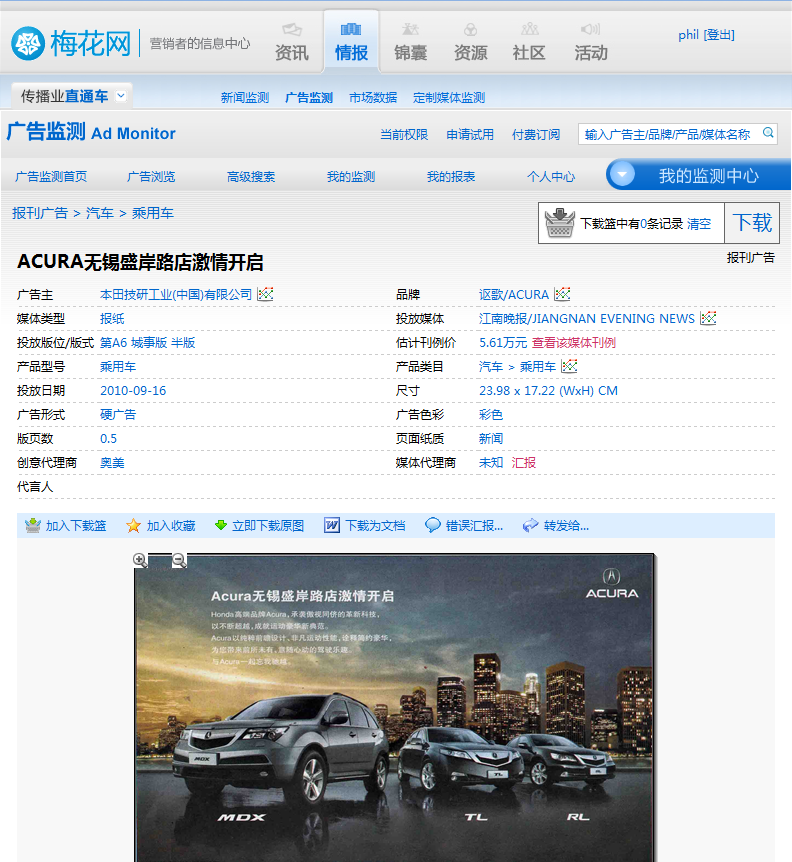The image size is (792, 862).
Task: Click the 加入下载篮 text link
Action: click(76, 526)
